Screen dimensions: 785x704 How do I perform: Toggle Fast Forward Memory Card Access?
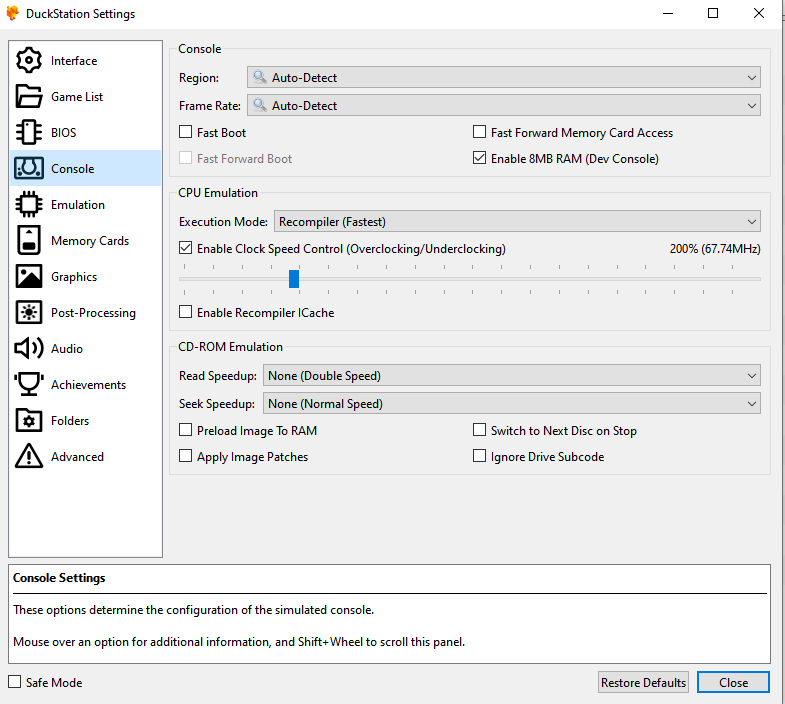click(x=479, y=132)
